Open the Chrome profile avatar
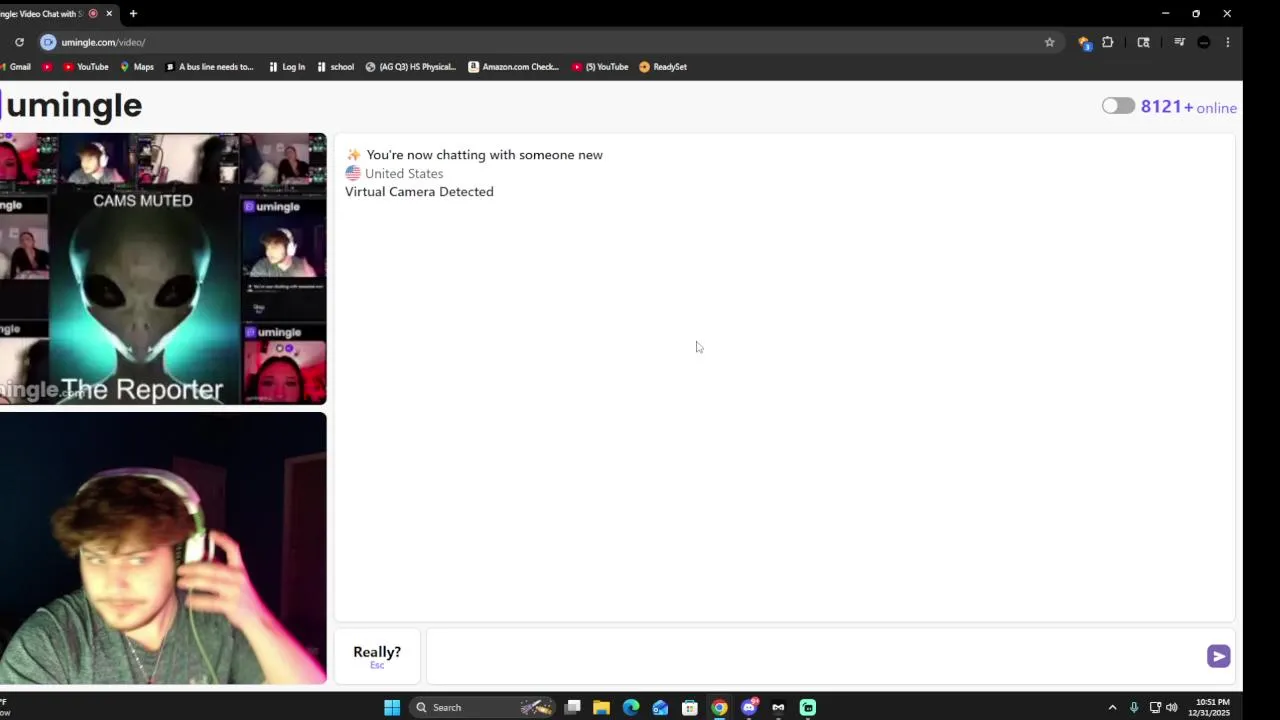Screen dimensions: 1280x720 click(1204, 42)
